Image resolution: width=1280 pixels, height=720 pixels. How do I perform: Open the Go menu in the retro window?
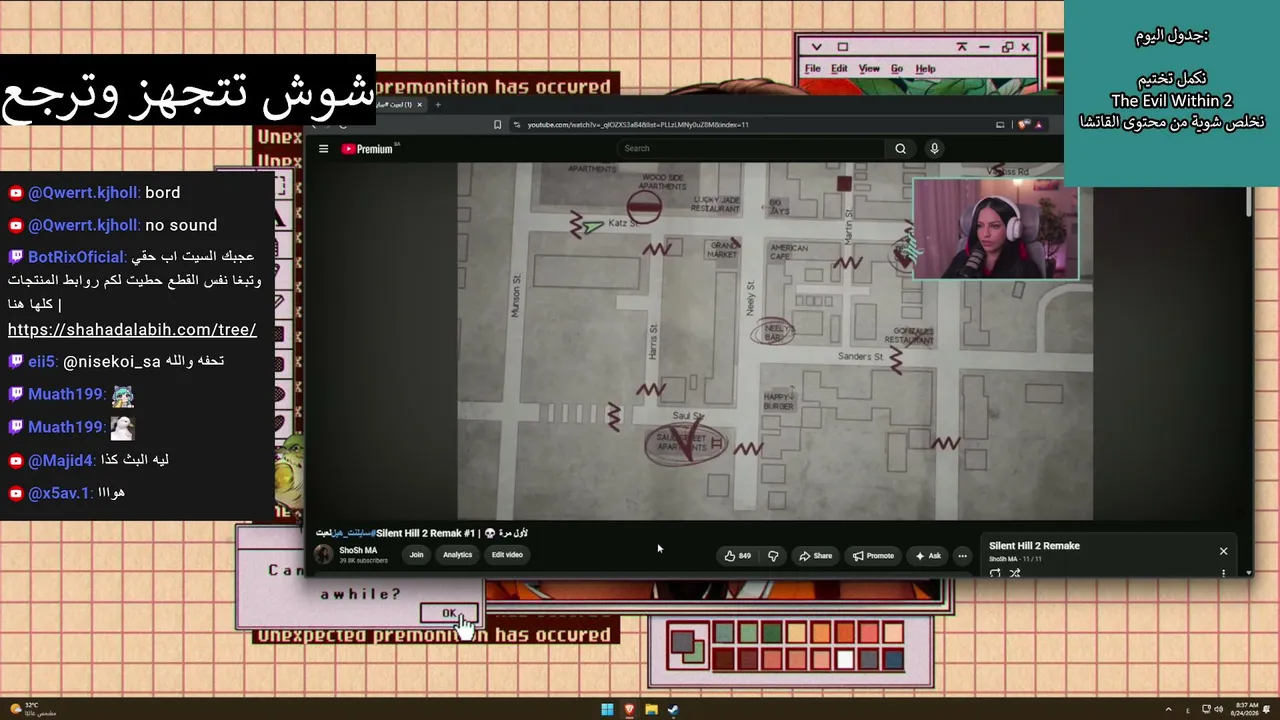point(897,69)
